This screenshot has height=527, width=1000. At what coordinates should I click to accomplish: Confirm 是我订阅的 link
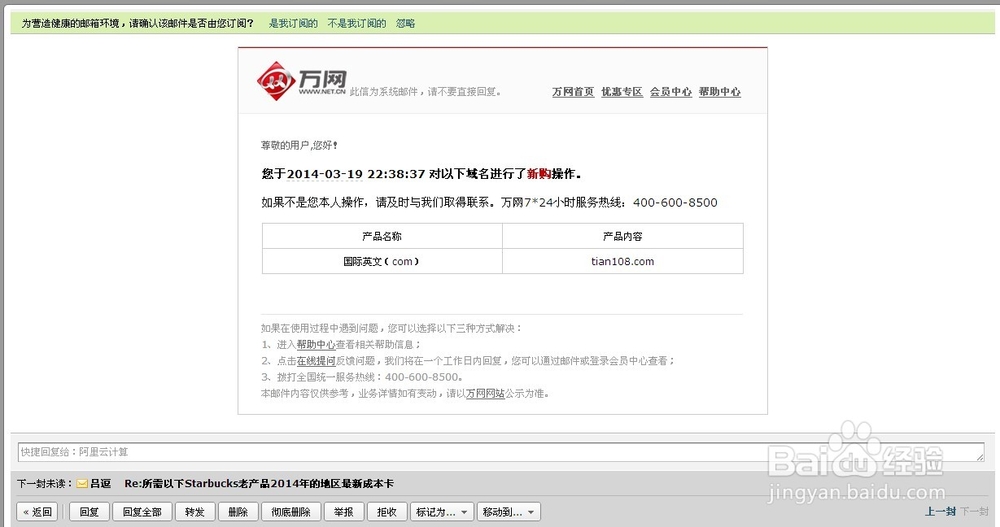pos(293,24)
